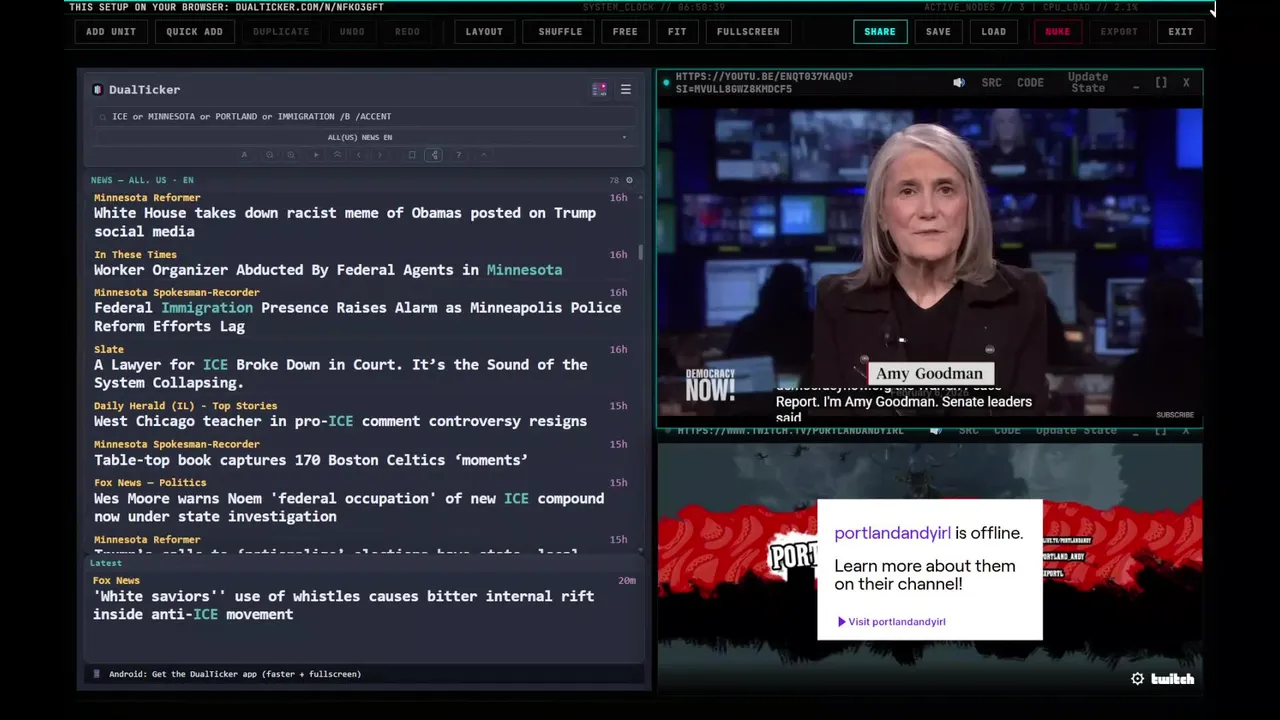Click the YouTube unit URL text

[764, 83]
